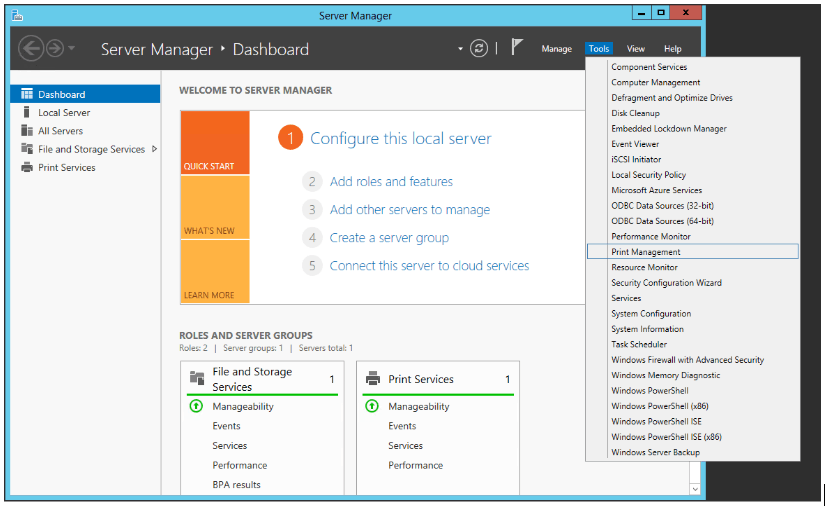Click the refresh icon in header
The image size is (825, 506).
(480, 48)
